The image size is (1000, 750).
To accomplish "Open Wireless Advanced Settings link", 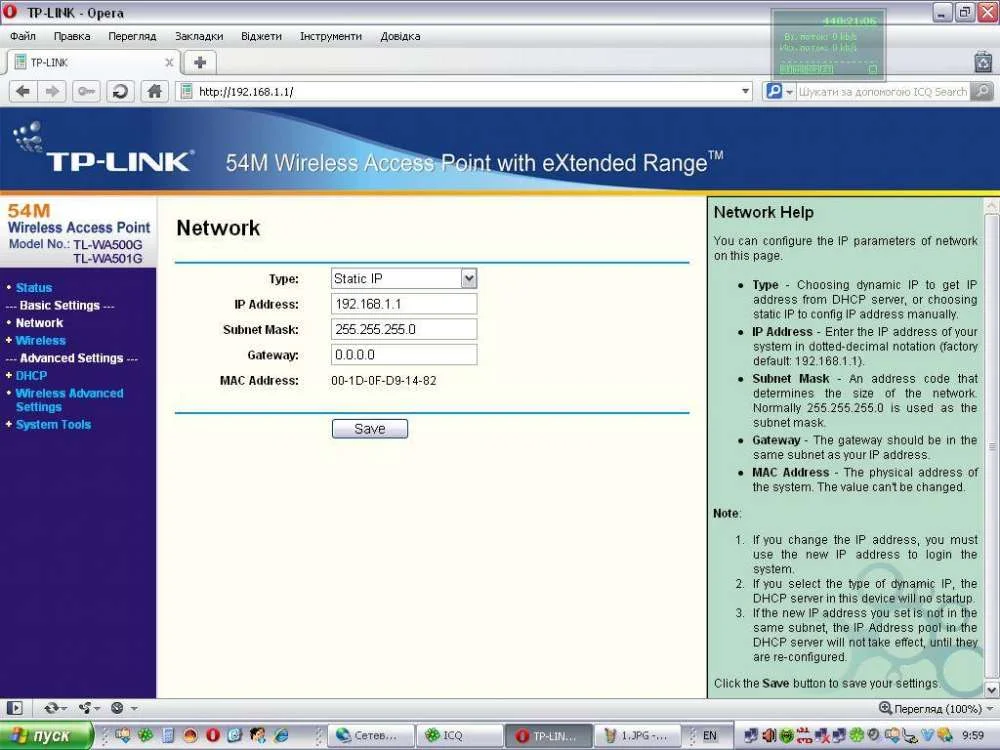I will point(70,400).
